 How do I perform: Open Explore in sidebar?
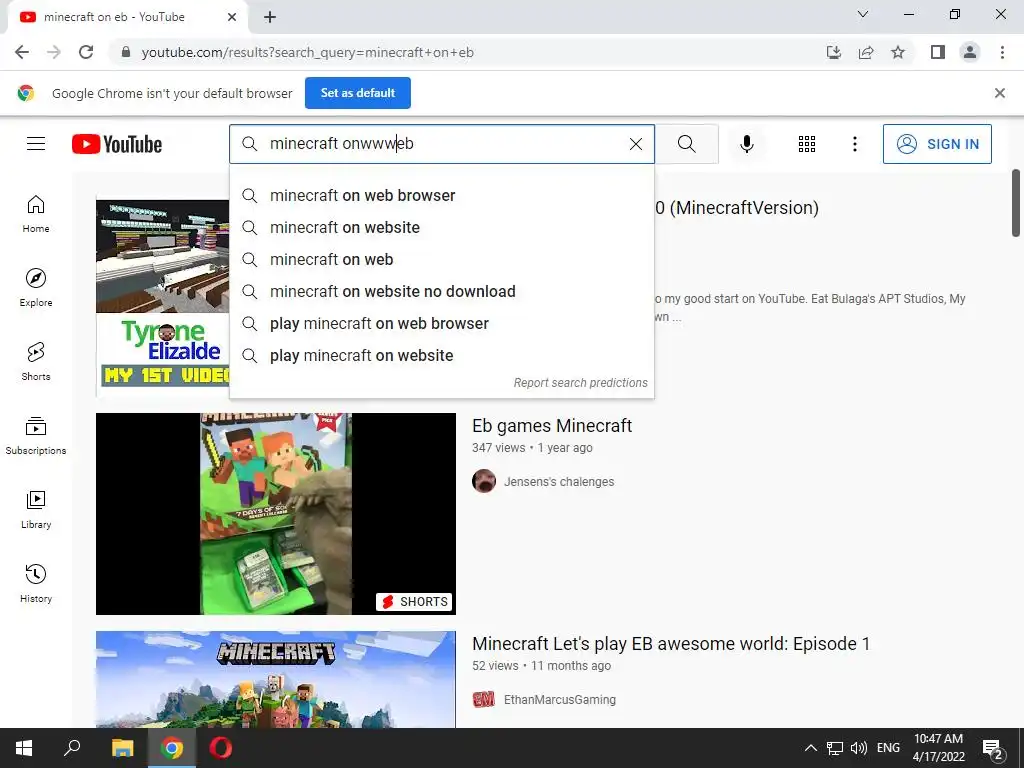point(36,287)
